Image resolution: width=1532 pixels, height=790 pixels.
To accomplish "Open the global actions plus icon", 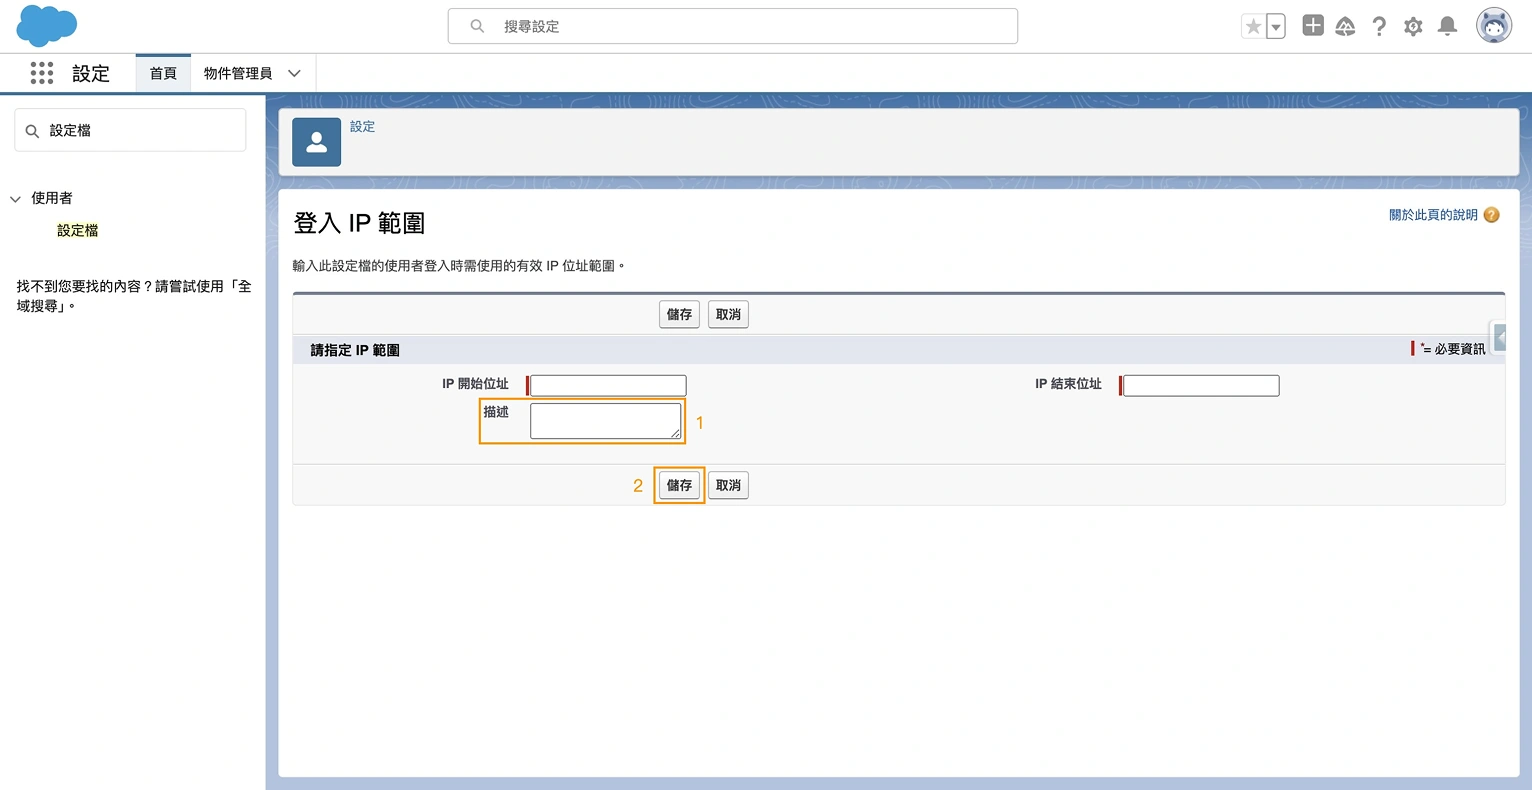I will tap(1312, 25).
